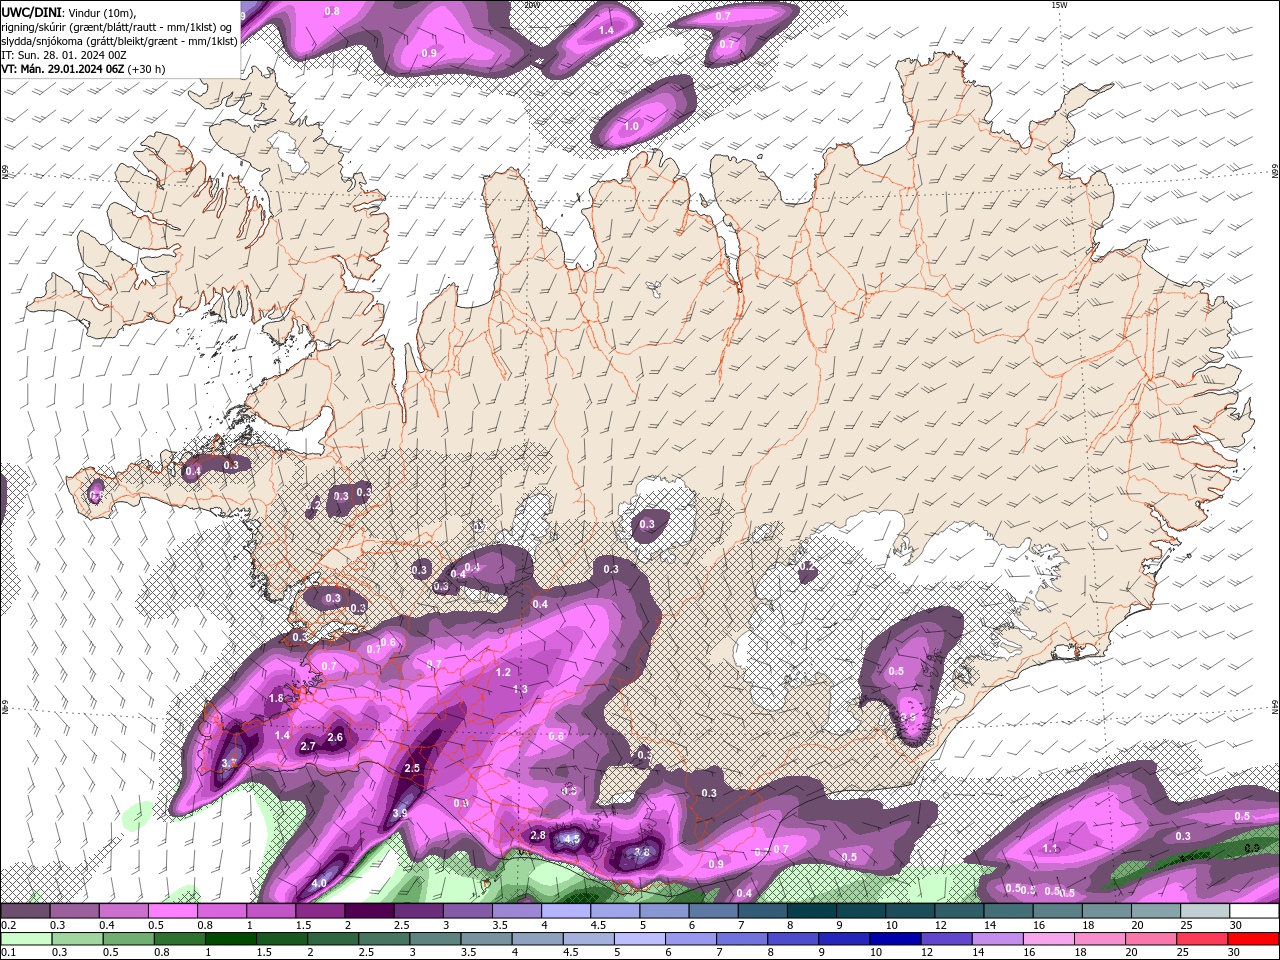Screen dimensions: 1280x960
Task: Click the '0.2' label on upper color scale
Action: pos(8,925)
